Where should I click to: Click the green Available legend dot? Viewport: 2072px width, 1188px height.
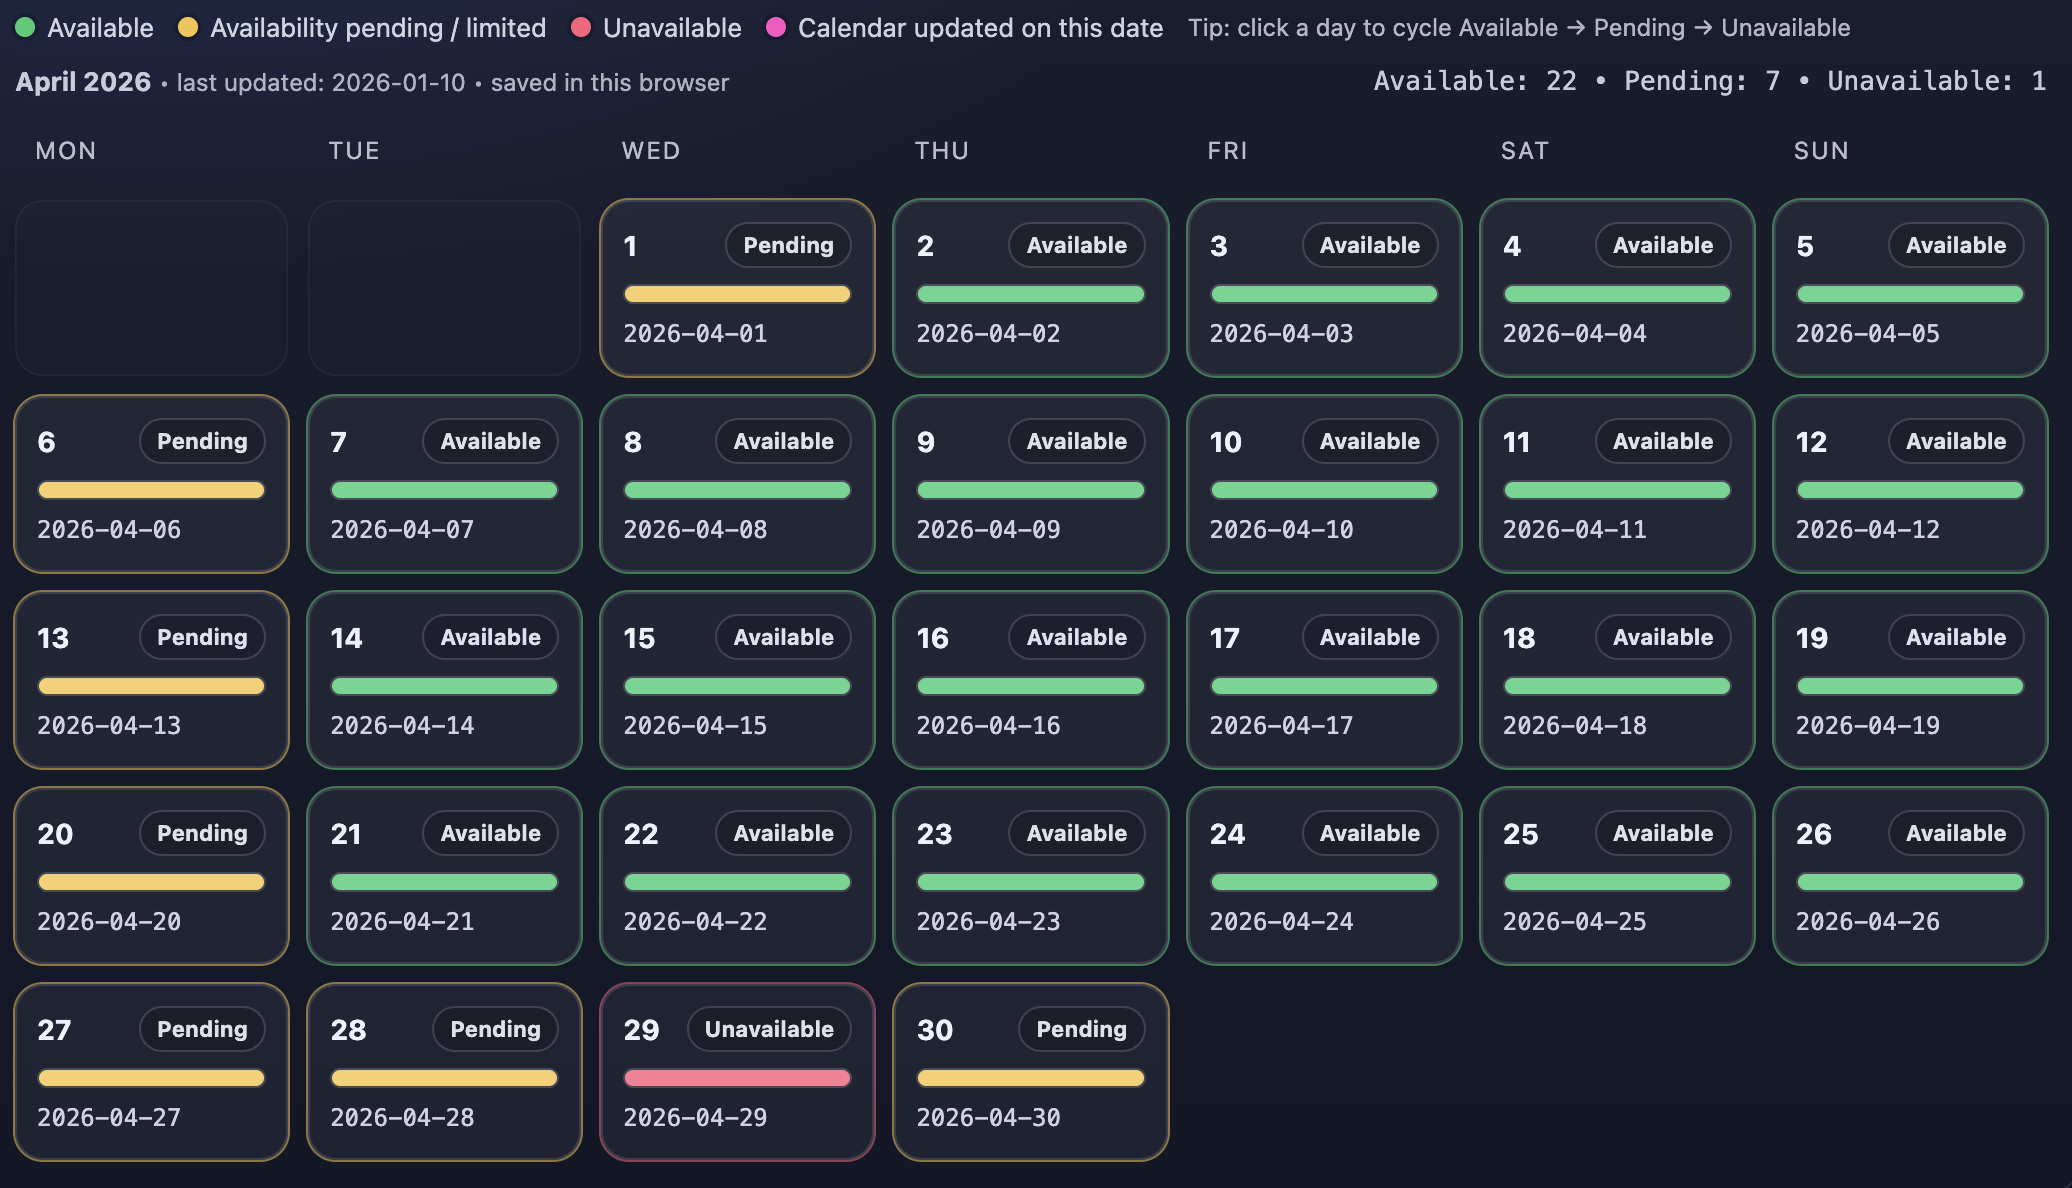click(x=25, y=28)
